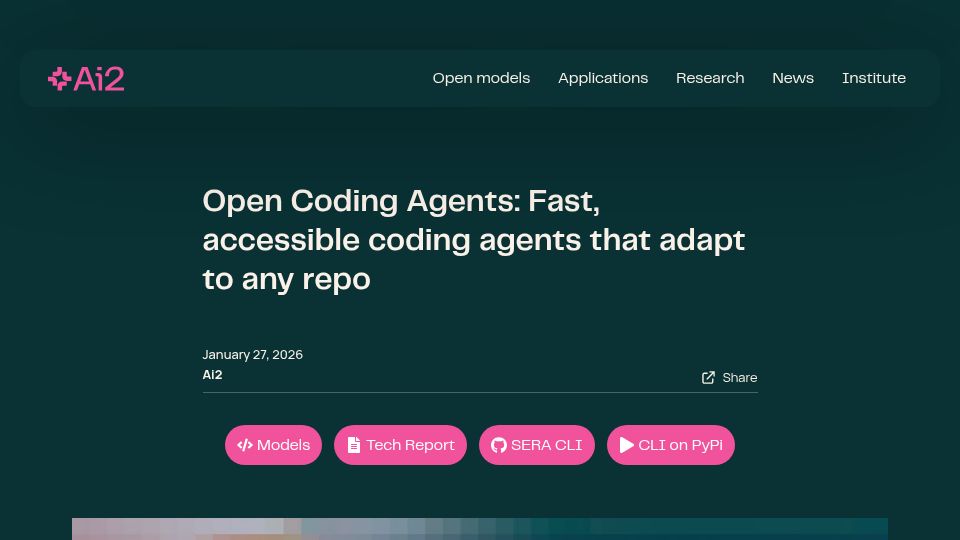Viewport: 960px width, 540px height.
Task: Click the January 27, 2026 date
Action: [252, 355]
